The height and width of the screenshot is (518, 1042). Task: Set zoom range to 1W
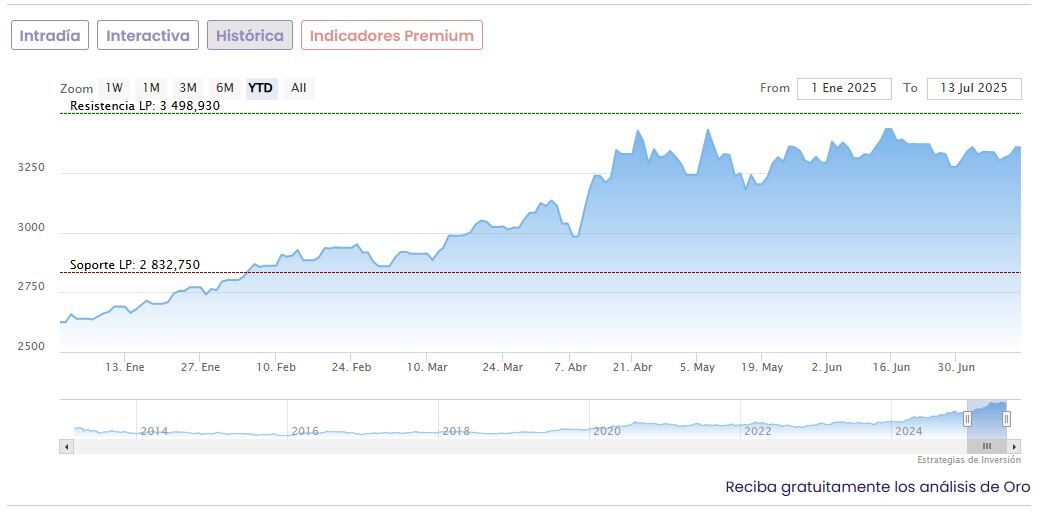coord(115,88)
